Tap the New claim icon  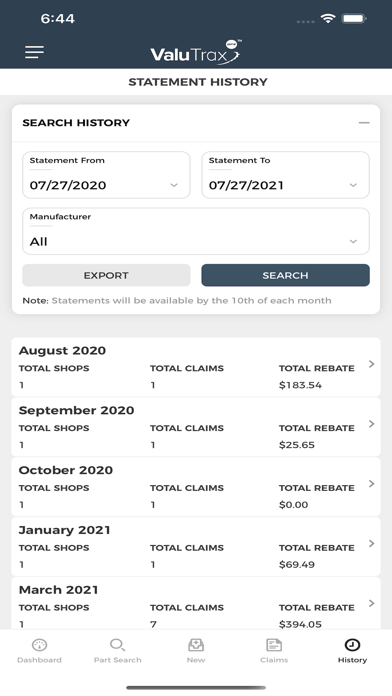pyautogui.click(x=196, y=645)
